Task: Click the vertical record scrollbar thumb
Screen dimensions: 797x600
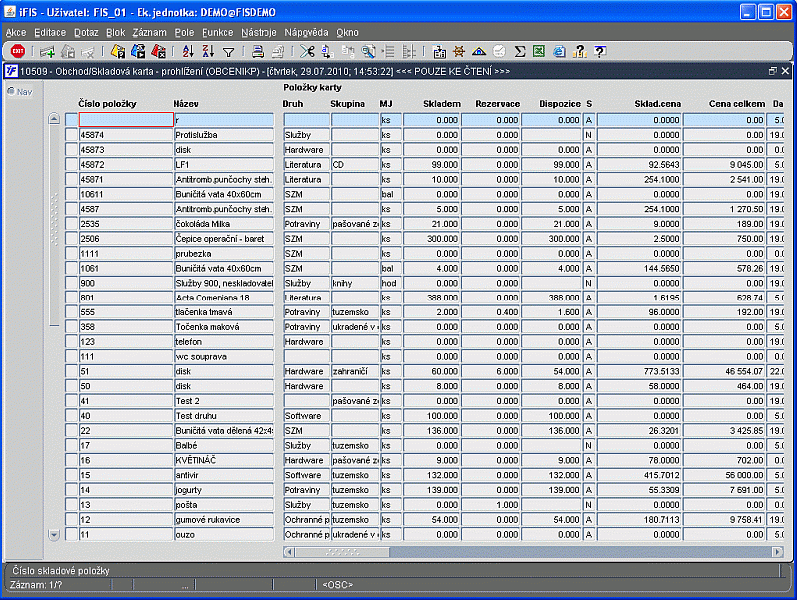Action: (x=54, y=225)
